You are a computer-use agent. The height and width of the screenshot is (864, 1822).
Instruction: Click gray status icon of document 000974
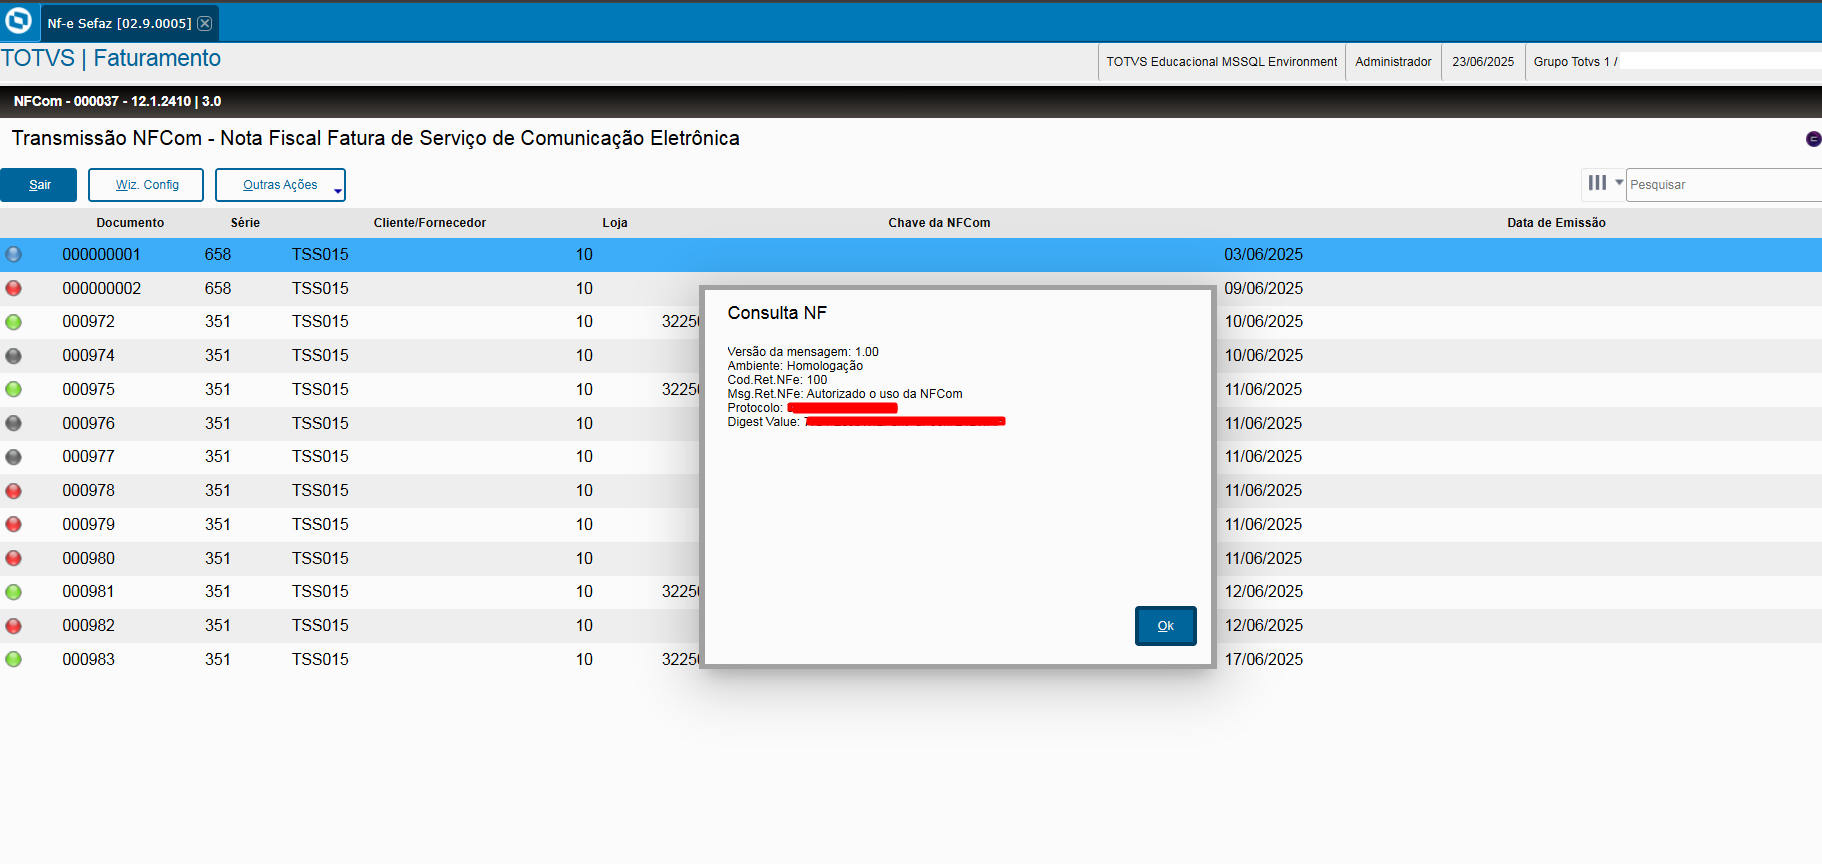[13, 355]
